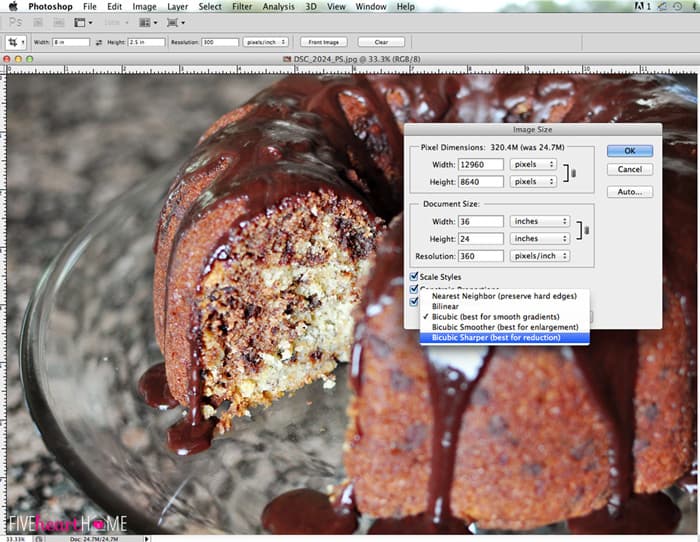Click the Auto... button

point(630,192)
